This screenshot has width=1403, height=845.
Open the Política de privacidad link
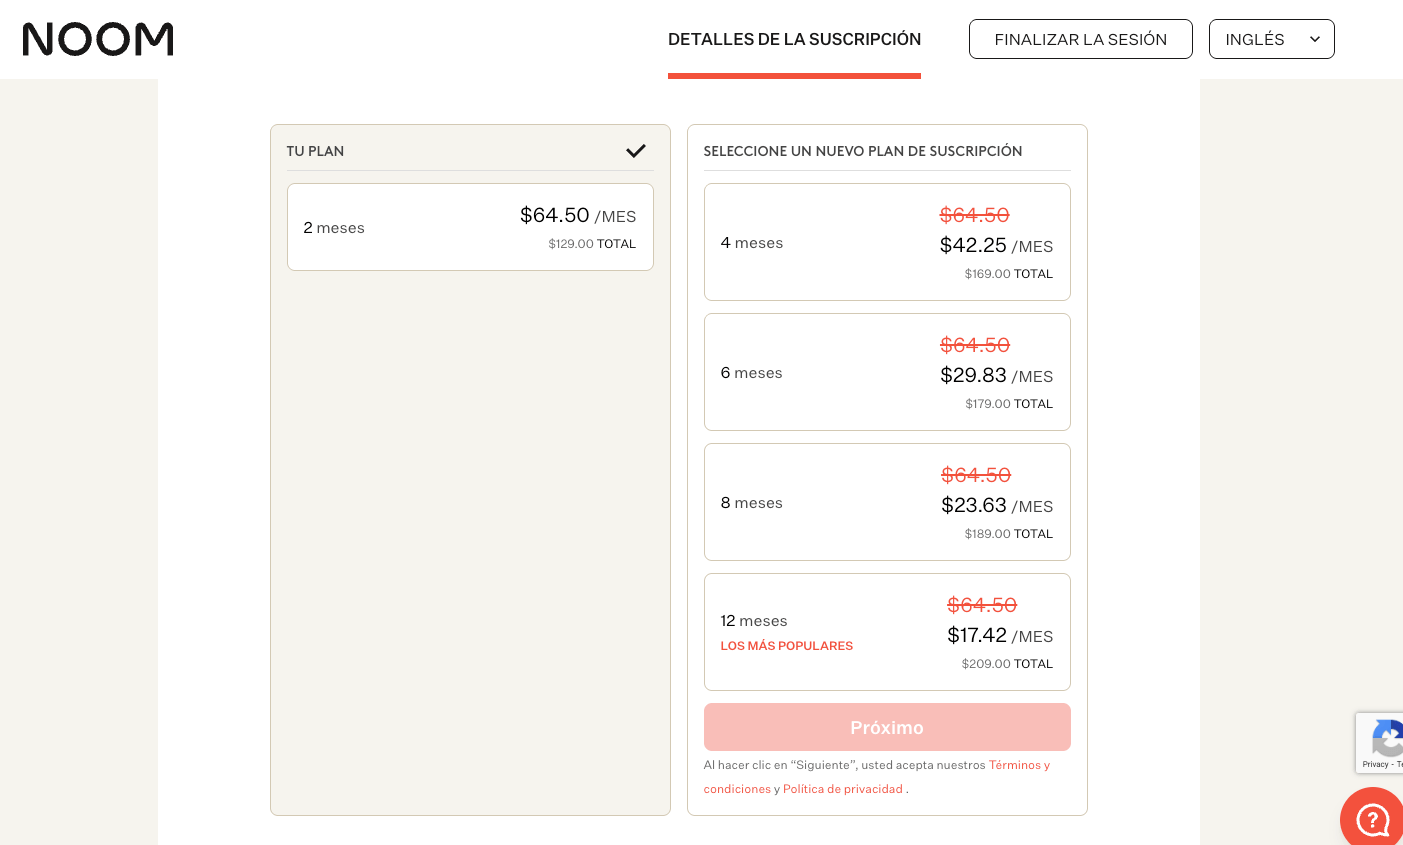pyautogui.click(x=843, y=789)
